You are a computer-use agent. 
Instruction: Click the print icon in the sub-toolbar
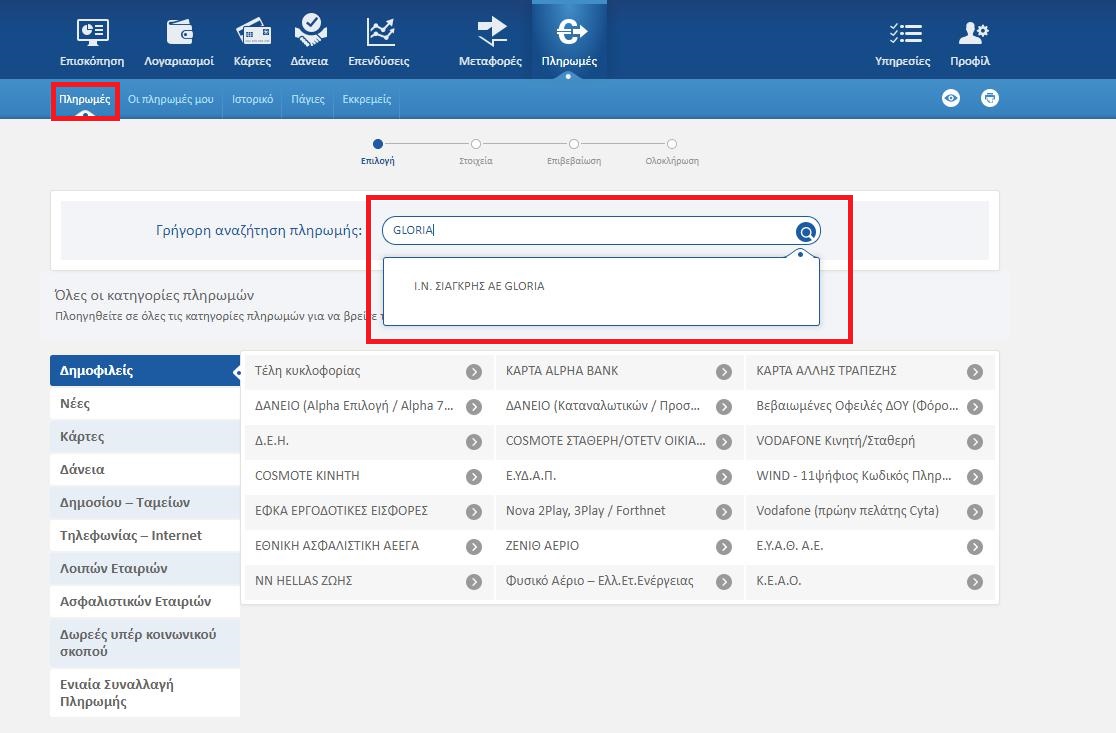(989, 98)
